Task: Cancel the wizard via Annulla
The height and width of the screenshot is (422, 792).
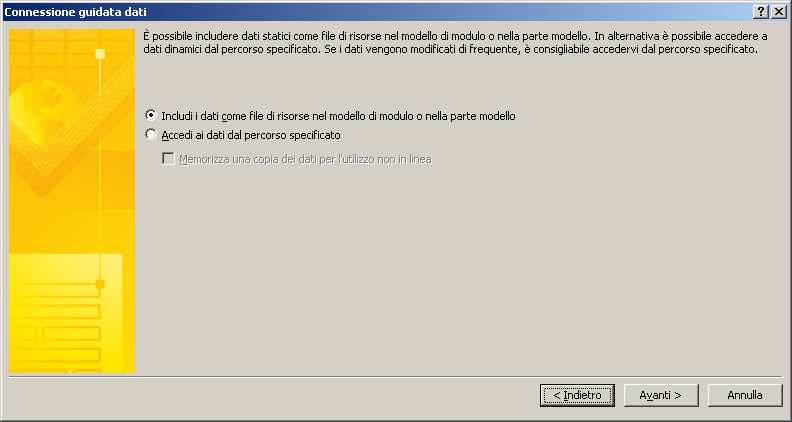Action: click(x=745, y=395)
